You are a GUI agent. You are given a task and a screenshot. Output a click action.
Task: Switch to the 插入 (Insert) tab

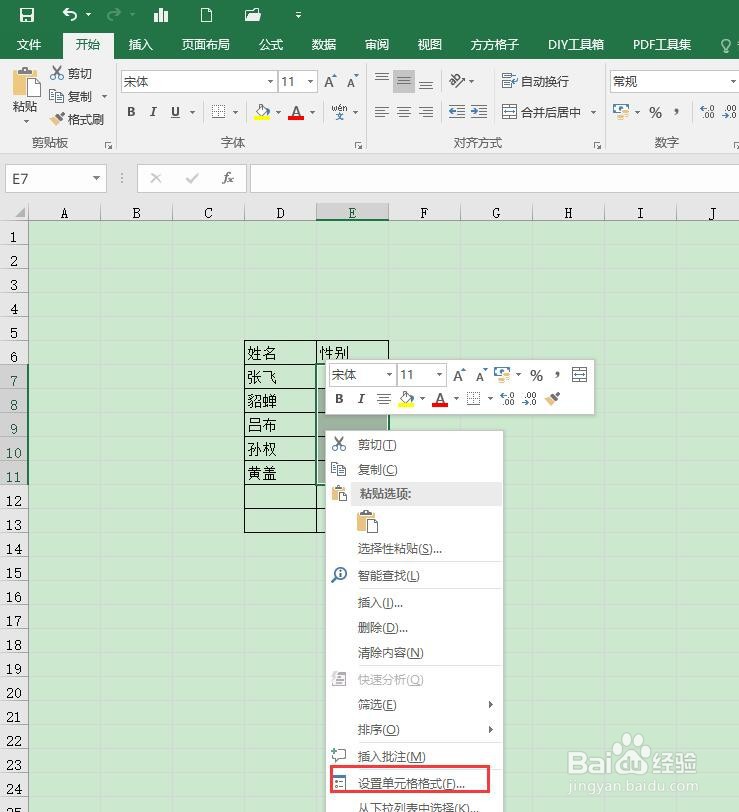coord(141,45)
